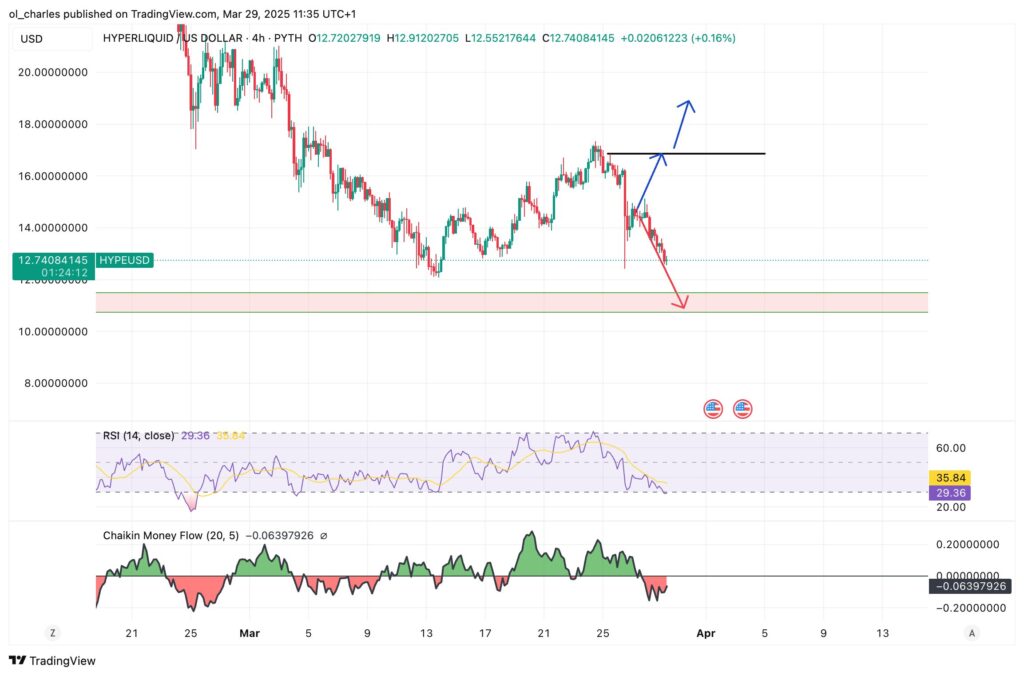Toggle the Z timezone button on time axis
This screenshot has width=1024, height=676.
coord(52,633)
